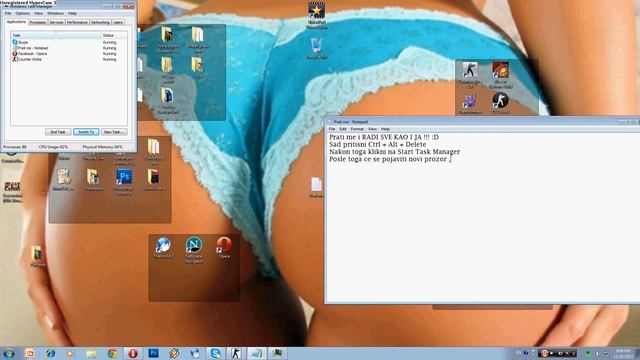
Task: Select the 'Prati me - Notepad' task row
Action: pos(69,48)
